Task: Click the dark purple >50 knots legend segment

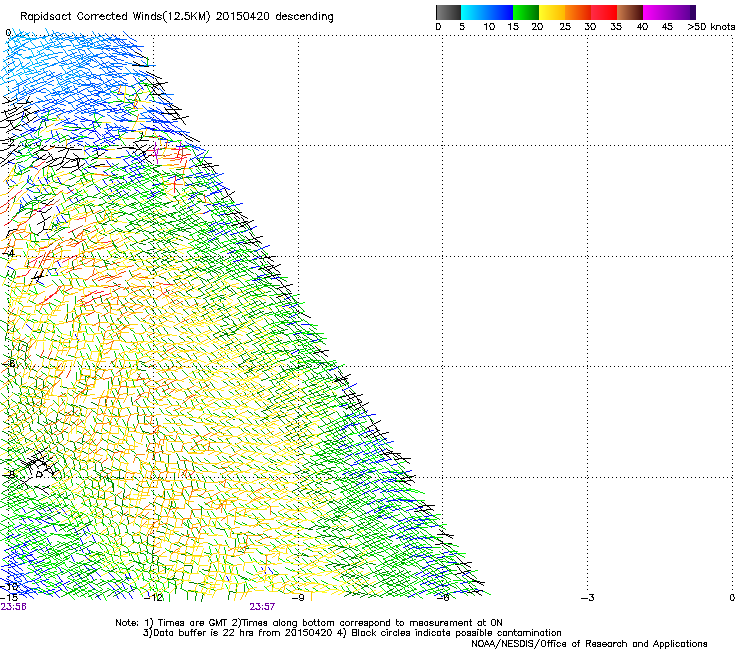Action: (692, 12)
